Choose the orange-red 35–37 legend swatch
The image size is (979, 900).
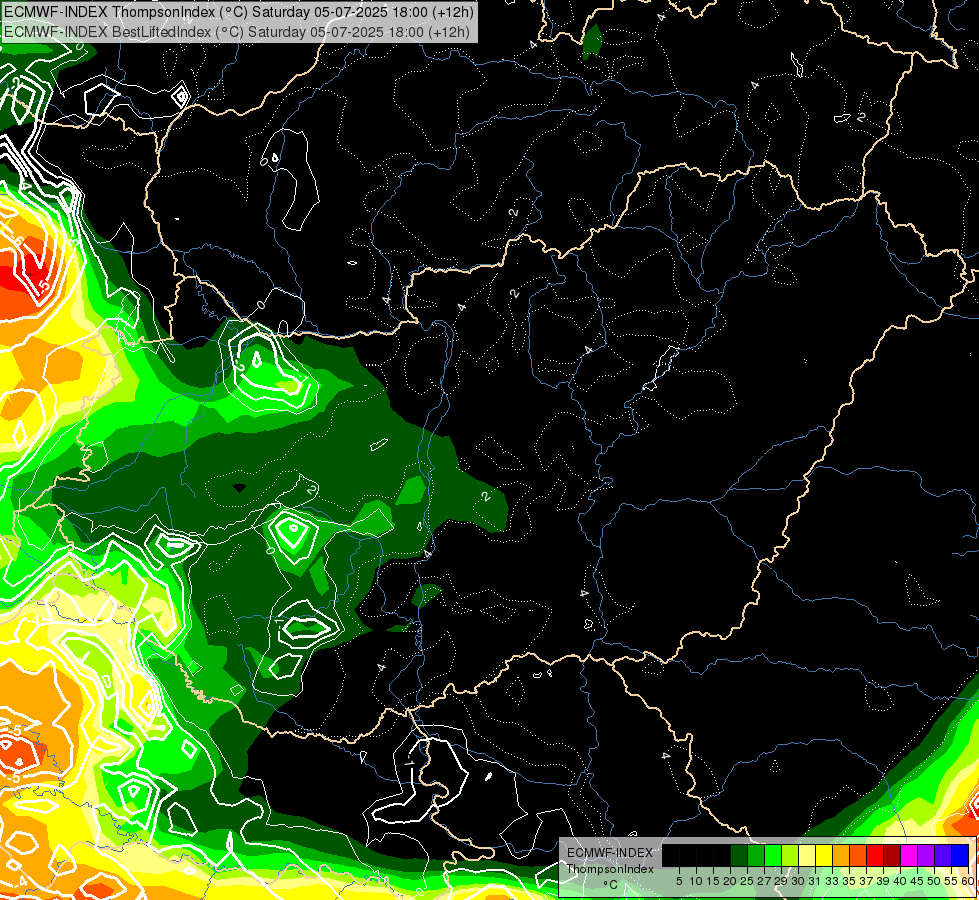pos(858,855)
